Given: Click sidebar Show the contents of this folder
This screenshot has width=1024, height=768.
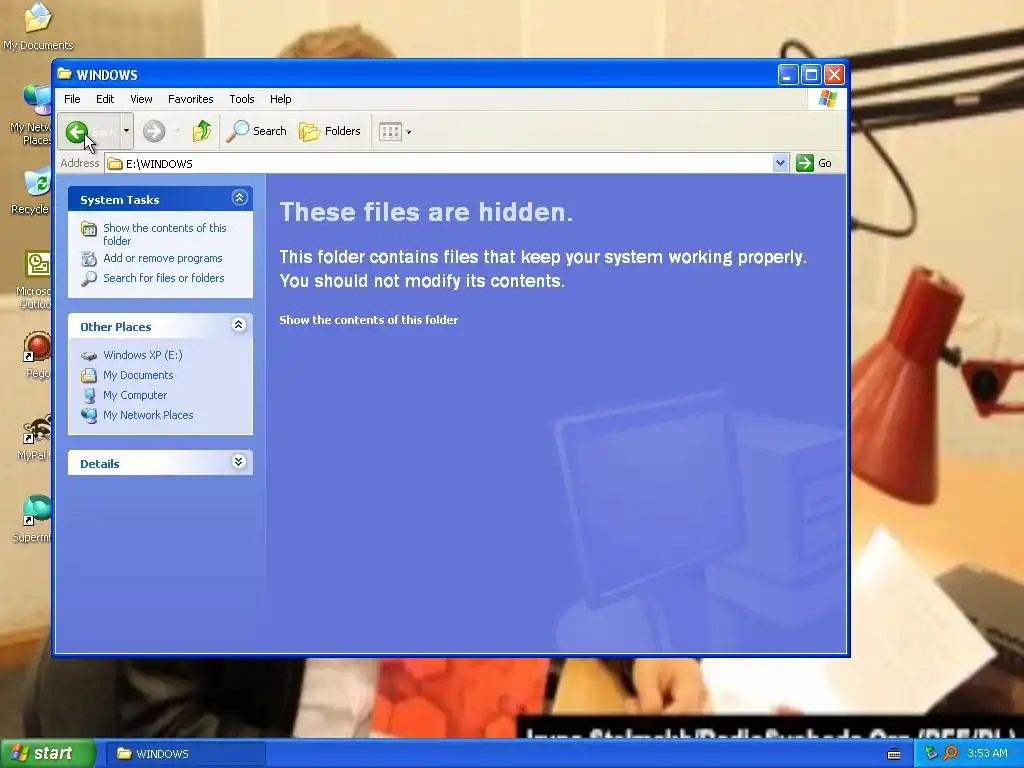Looking at the screenshot, I should 165,234.
